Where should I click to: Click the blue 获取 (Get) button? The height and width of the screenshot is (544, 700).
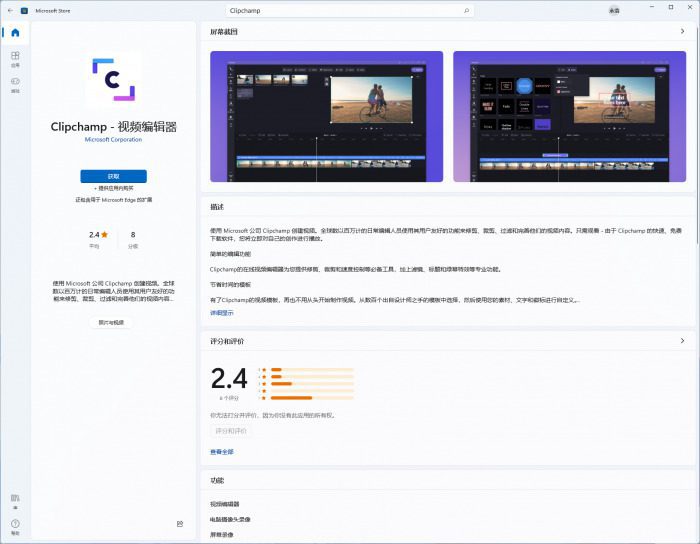(113, 176)
